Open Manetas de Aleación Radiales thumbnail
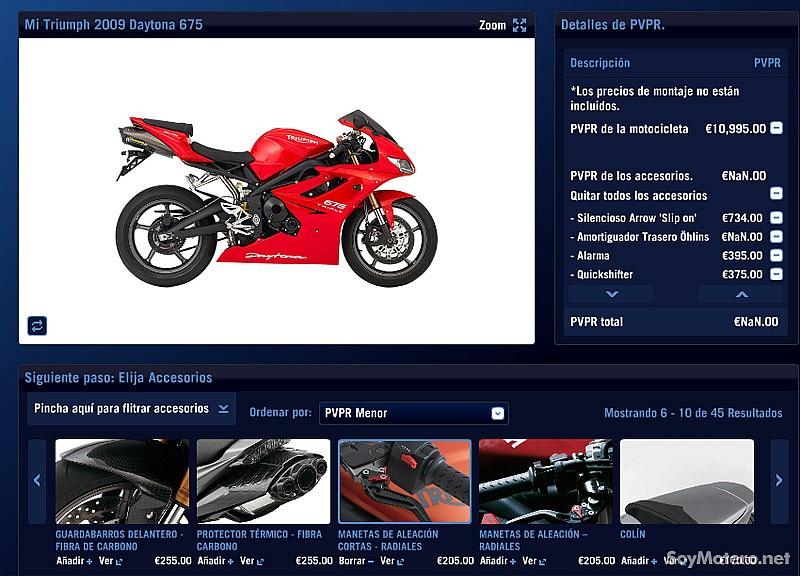The height and width of the screenshot is (576, 800). pyautogui.click(x=546, y=482)
